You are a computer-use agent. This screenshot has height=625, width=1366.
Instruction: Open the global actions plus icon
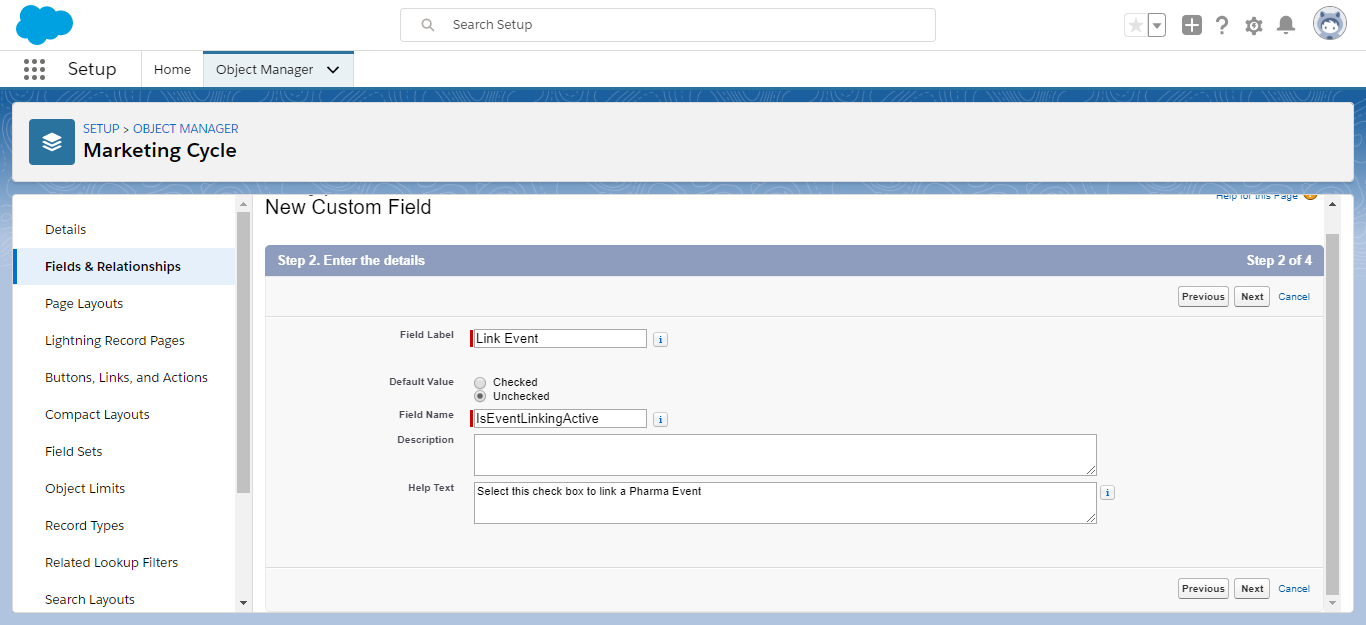[1191, 25]
